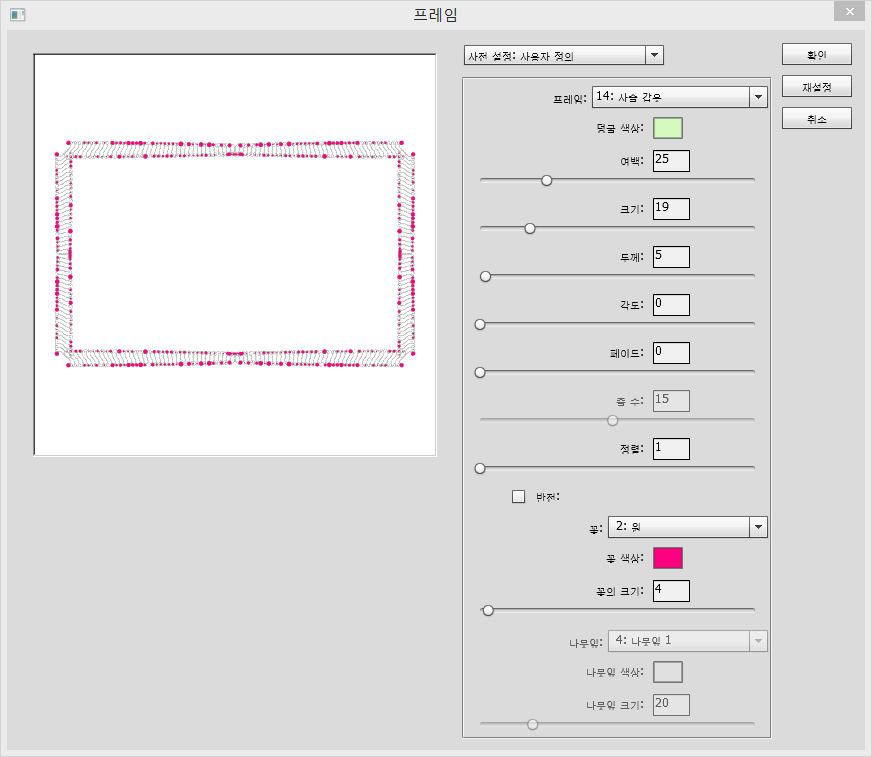The width and height of the screenshot is (872, 757).
Task: Click the 두께 slider handle
Action: pos(485,276)
